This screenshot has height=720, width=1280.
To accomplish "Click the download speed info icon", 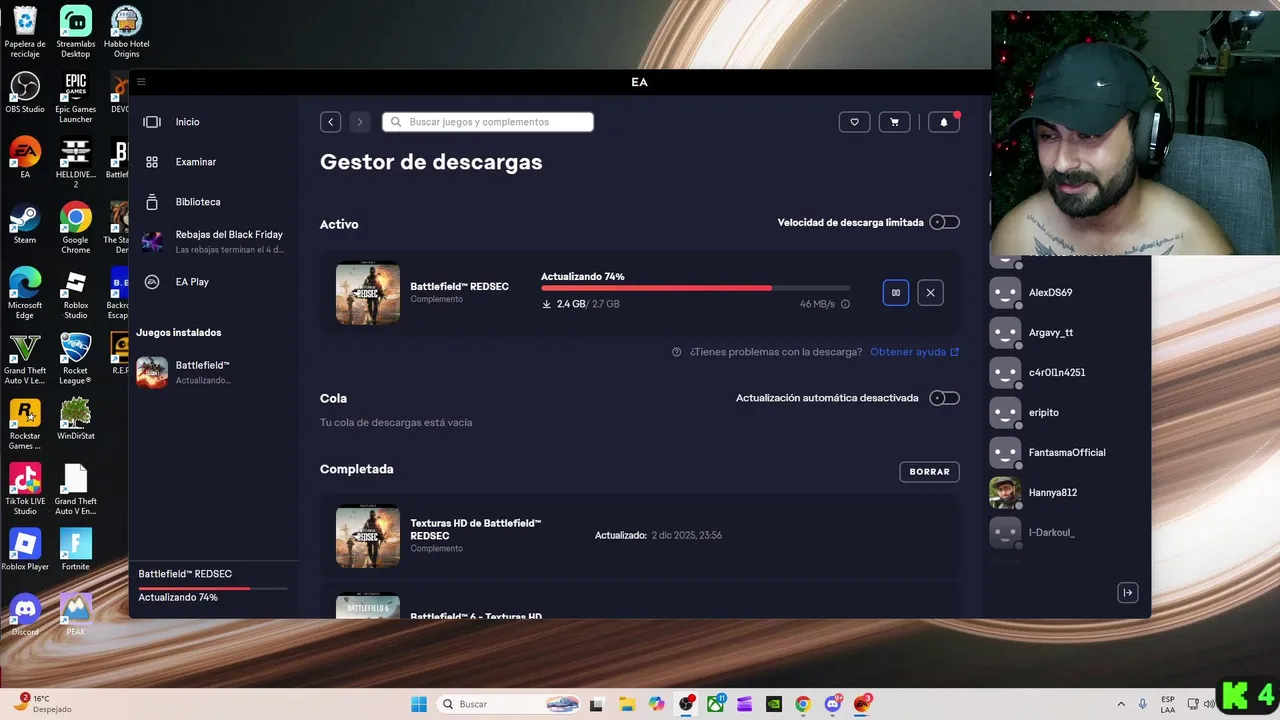I will pos(845,304).
